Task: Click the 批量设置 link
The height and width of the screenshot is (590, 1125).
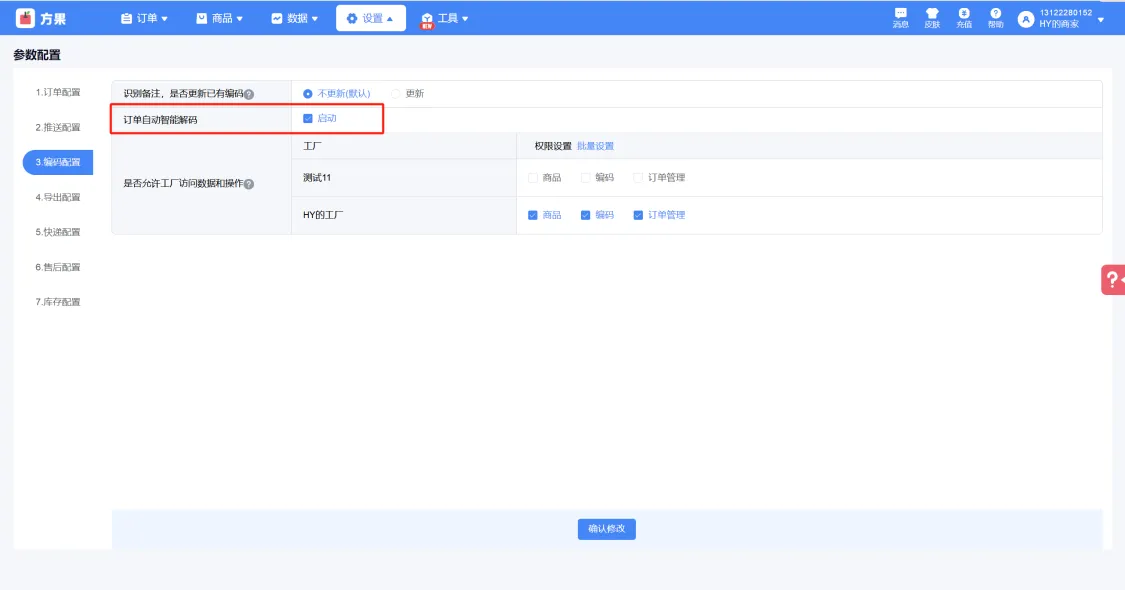Action: pyautogui.click(x=595, y=146)
